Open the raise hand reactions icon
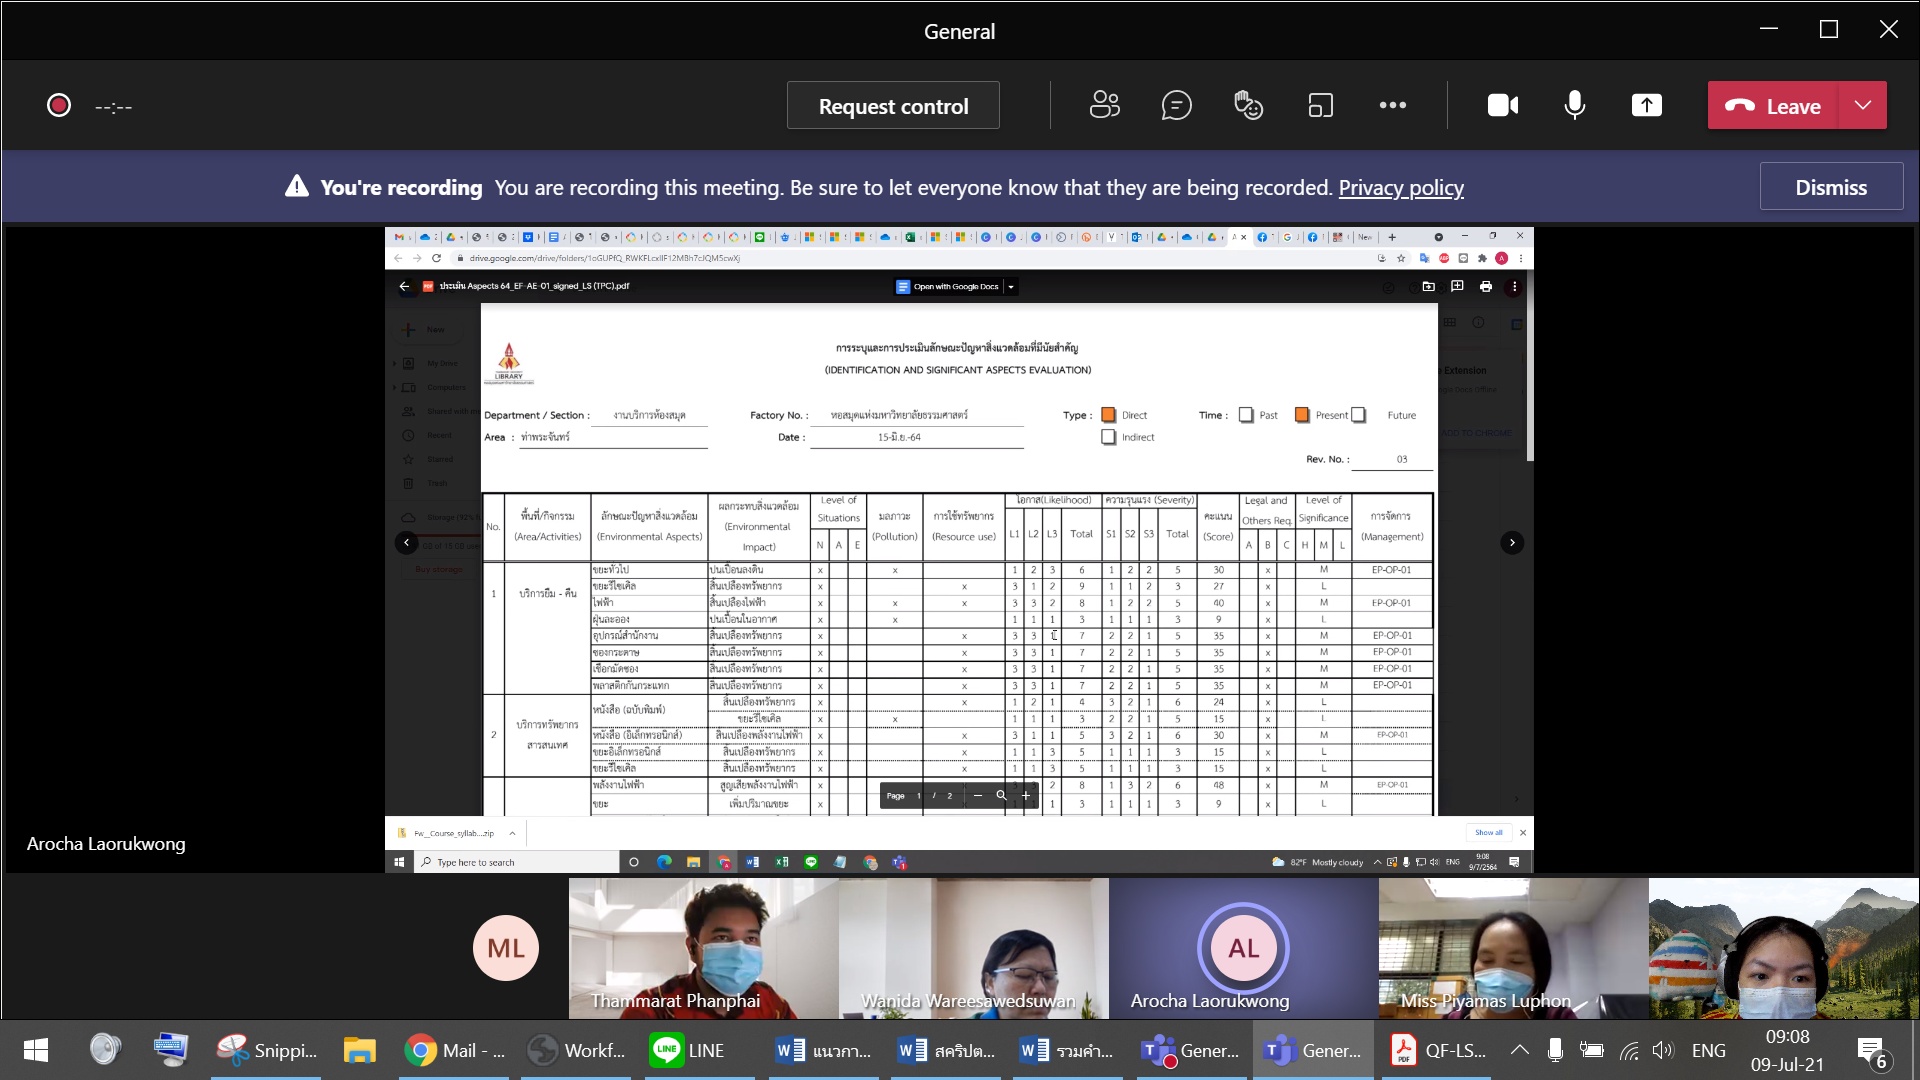This screenshot has height=1080, width=1920. click(x=1248, y=105)
